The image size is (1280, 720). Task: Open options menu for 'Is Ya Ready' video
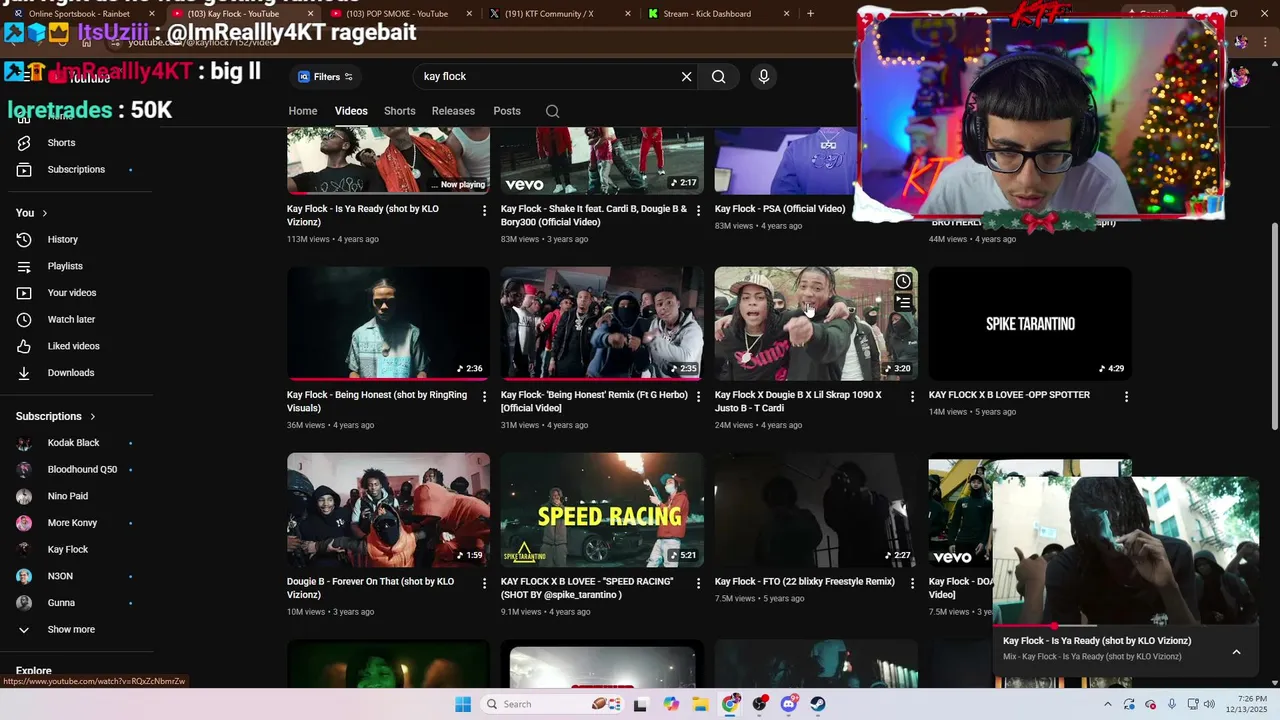pyautogui.click(x=484, y=210)
